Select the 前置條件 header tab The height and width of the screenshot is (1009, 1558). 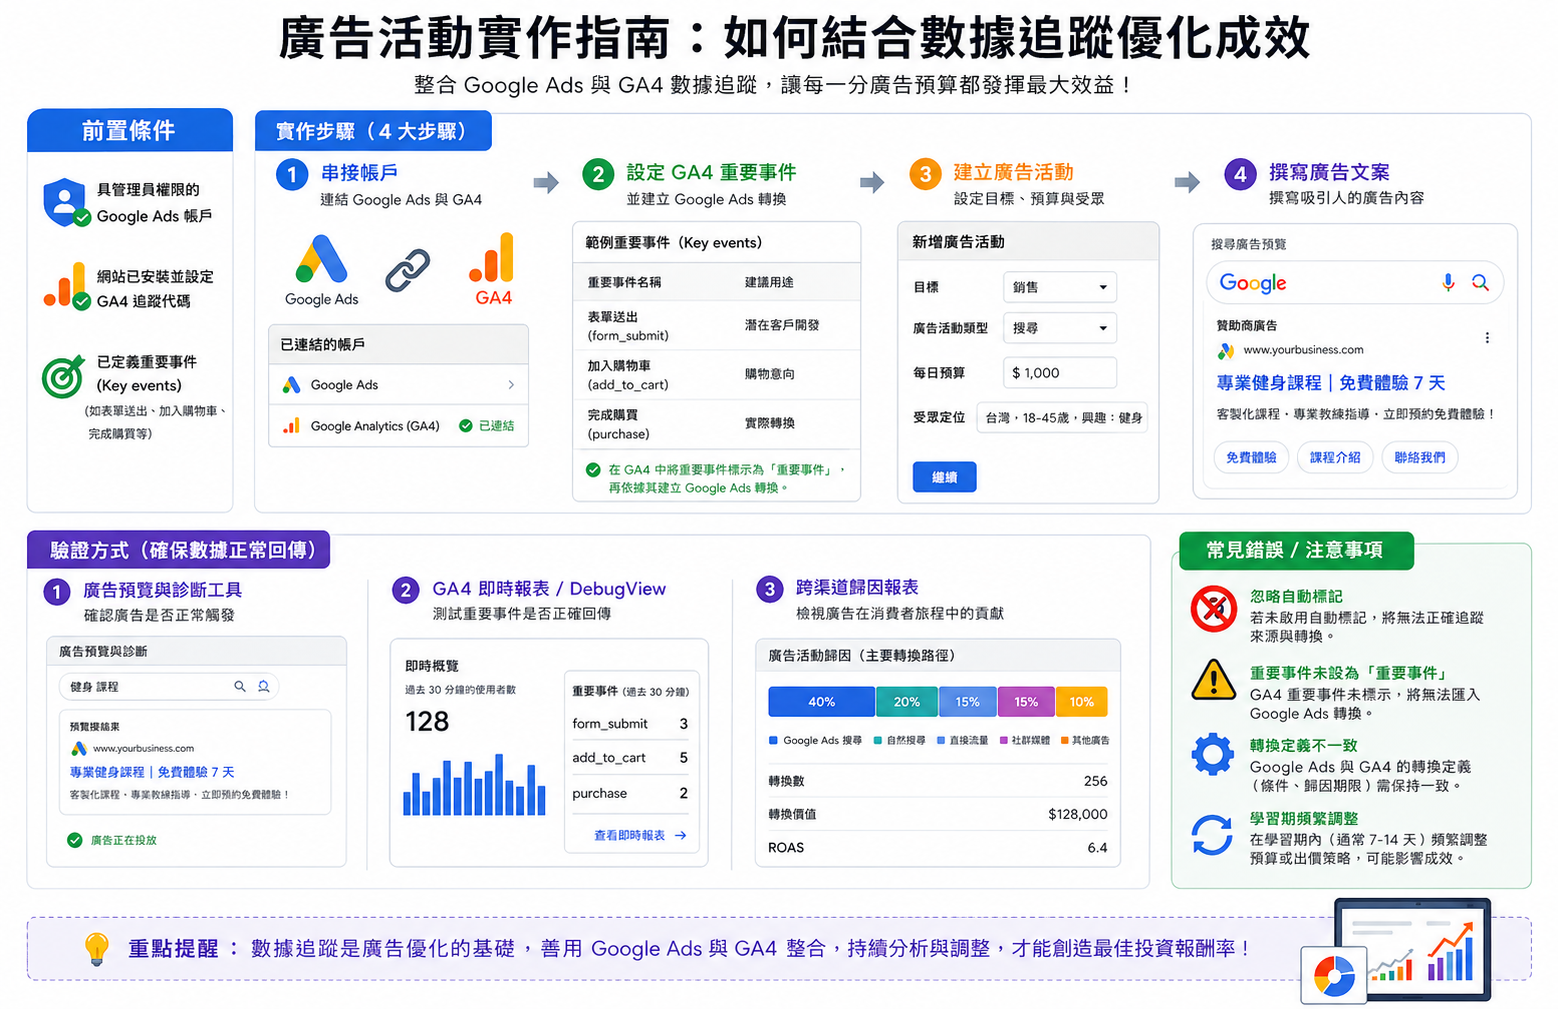click(130, 130)
